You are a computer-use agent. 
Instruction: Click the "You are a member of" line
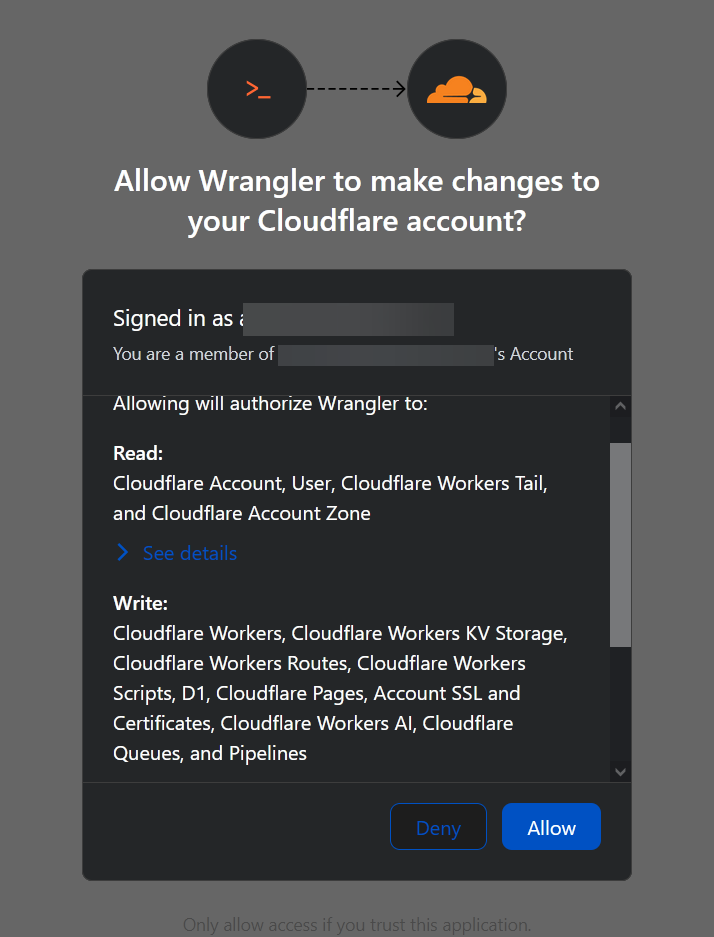(x=194, y=353)
